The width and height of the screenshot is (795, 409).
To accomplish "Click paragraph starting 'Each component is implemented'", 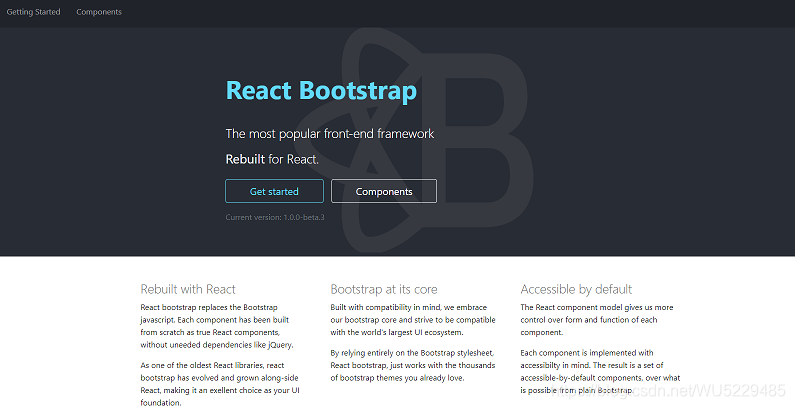I will point(600,371).
